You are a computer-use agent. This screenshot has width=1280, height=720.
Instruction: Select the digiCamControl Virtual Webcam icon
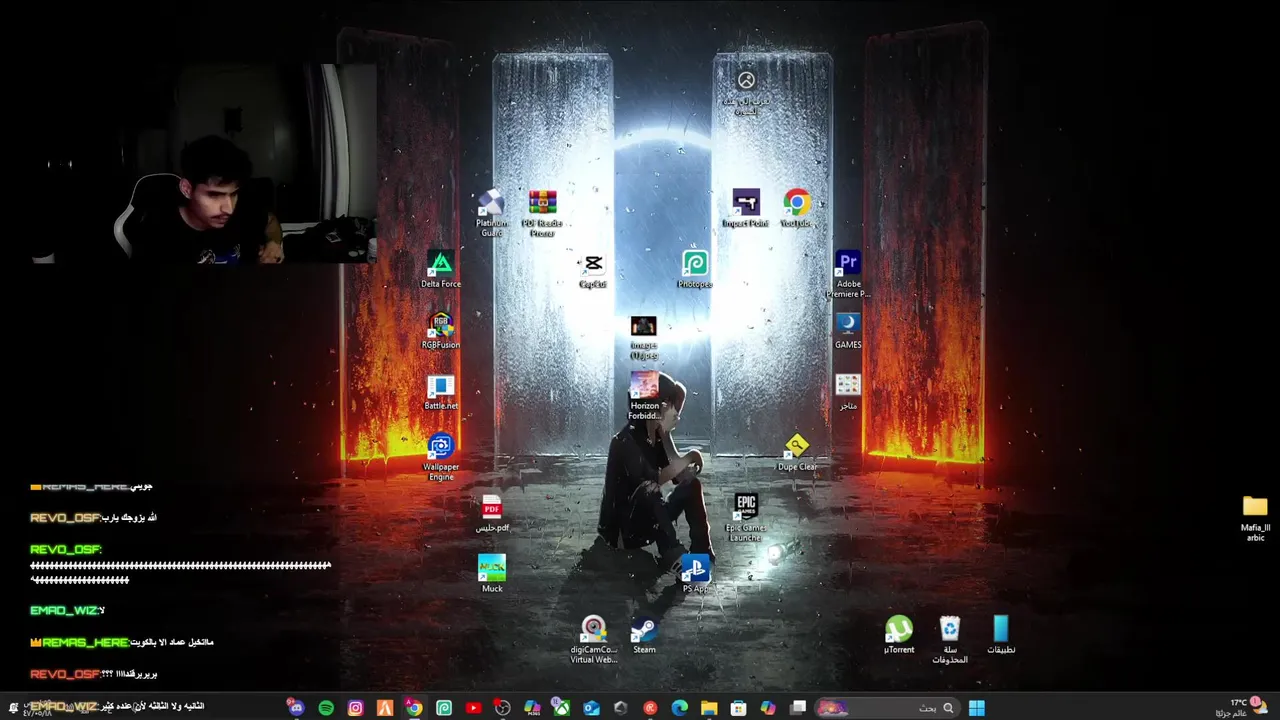tap(593, 640)
